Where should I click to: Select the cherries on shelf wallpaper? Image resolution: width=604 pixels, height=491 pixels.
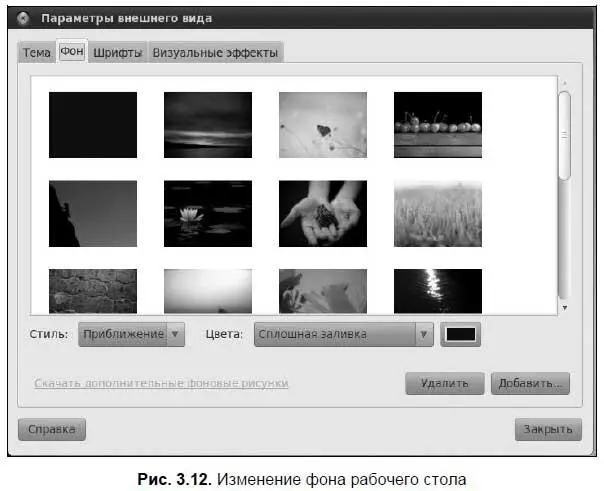[438, 125]
